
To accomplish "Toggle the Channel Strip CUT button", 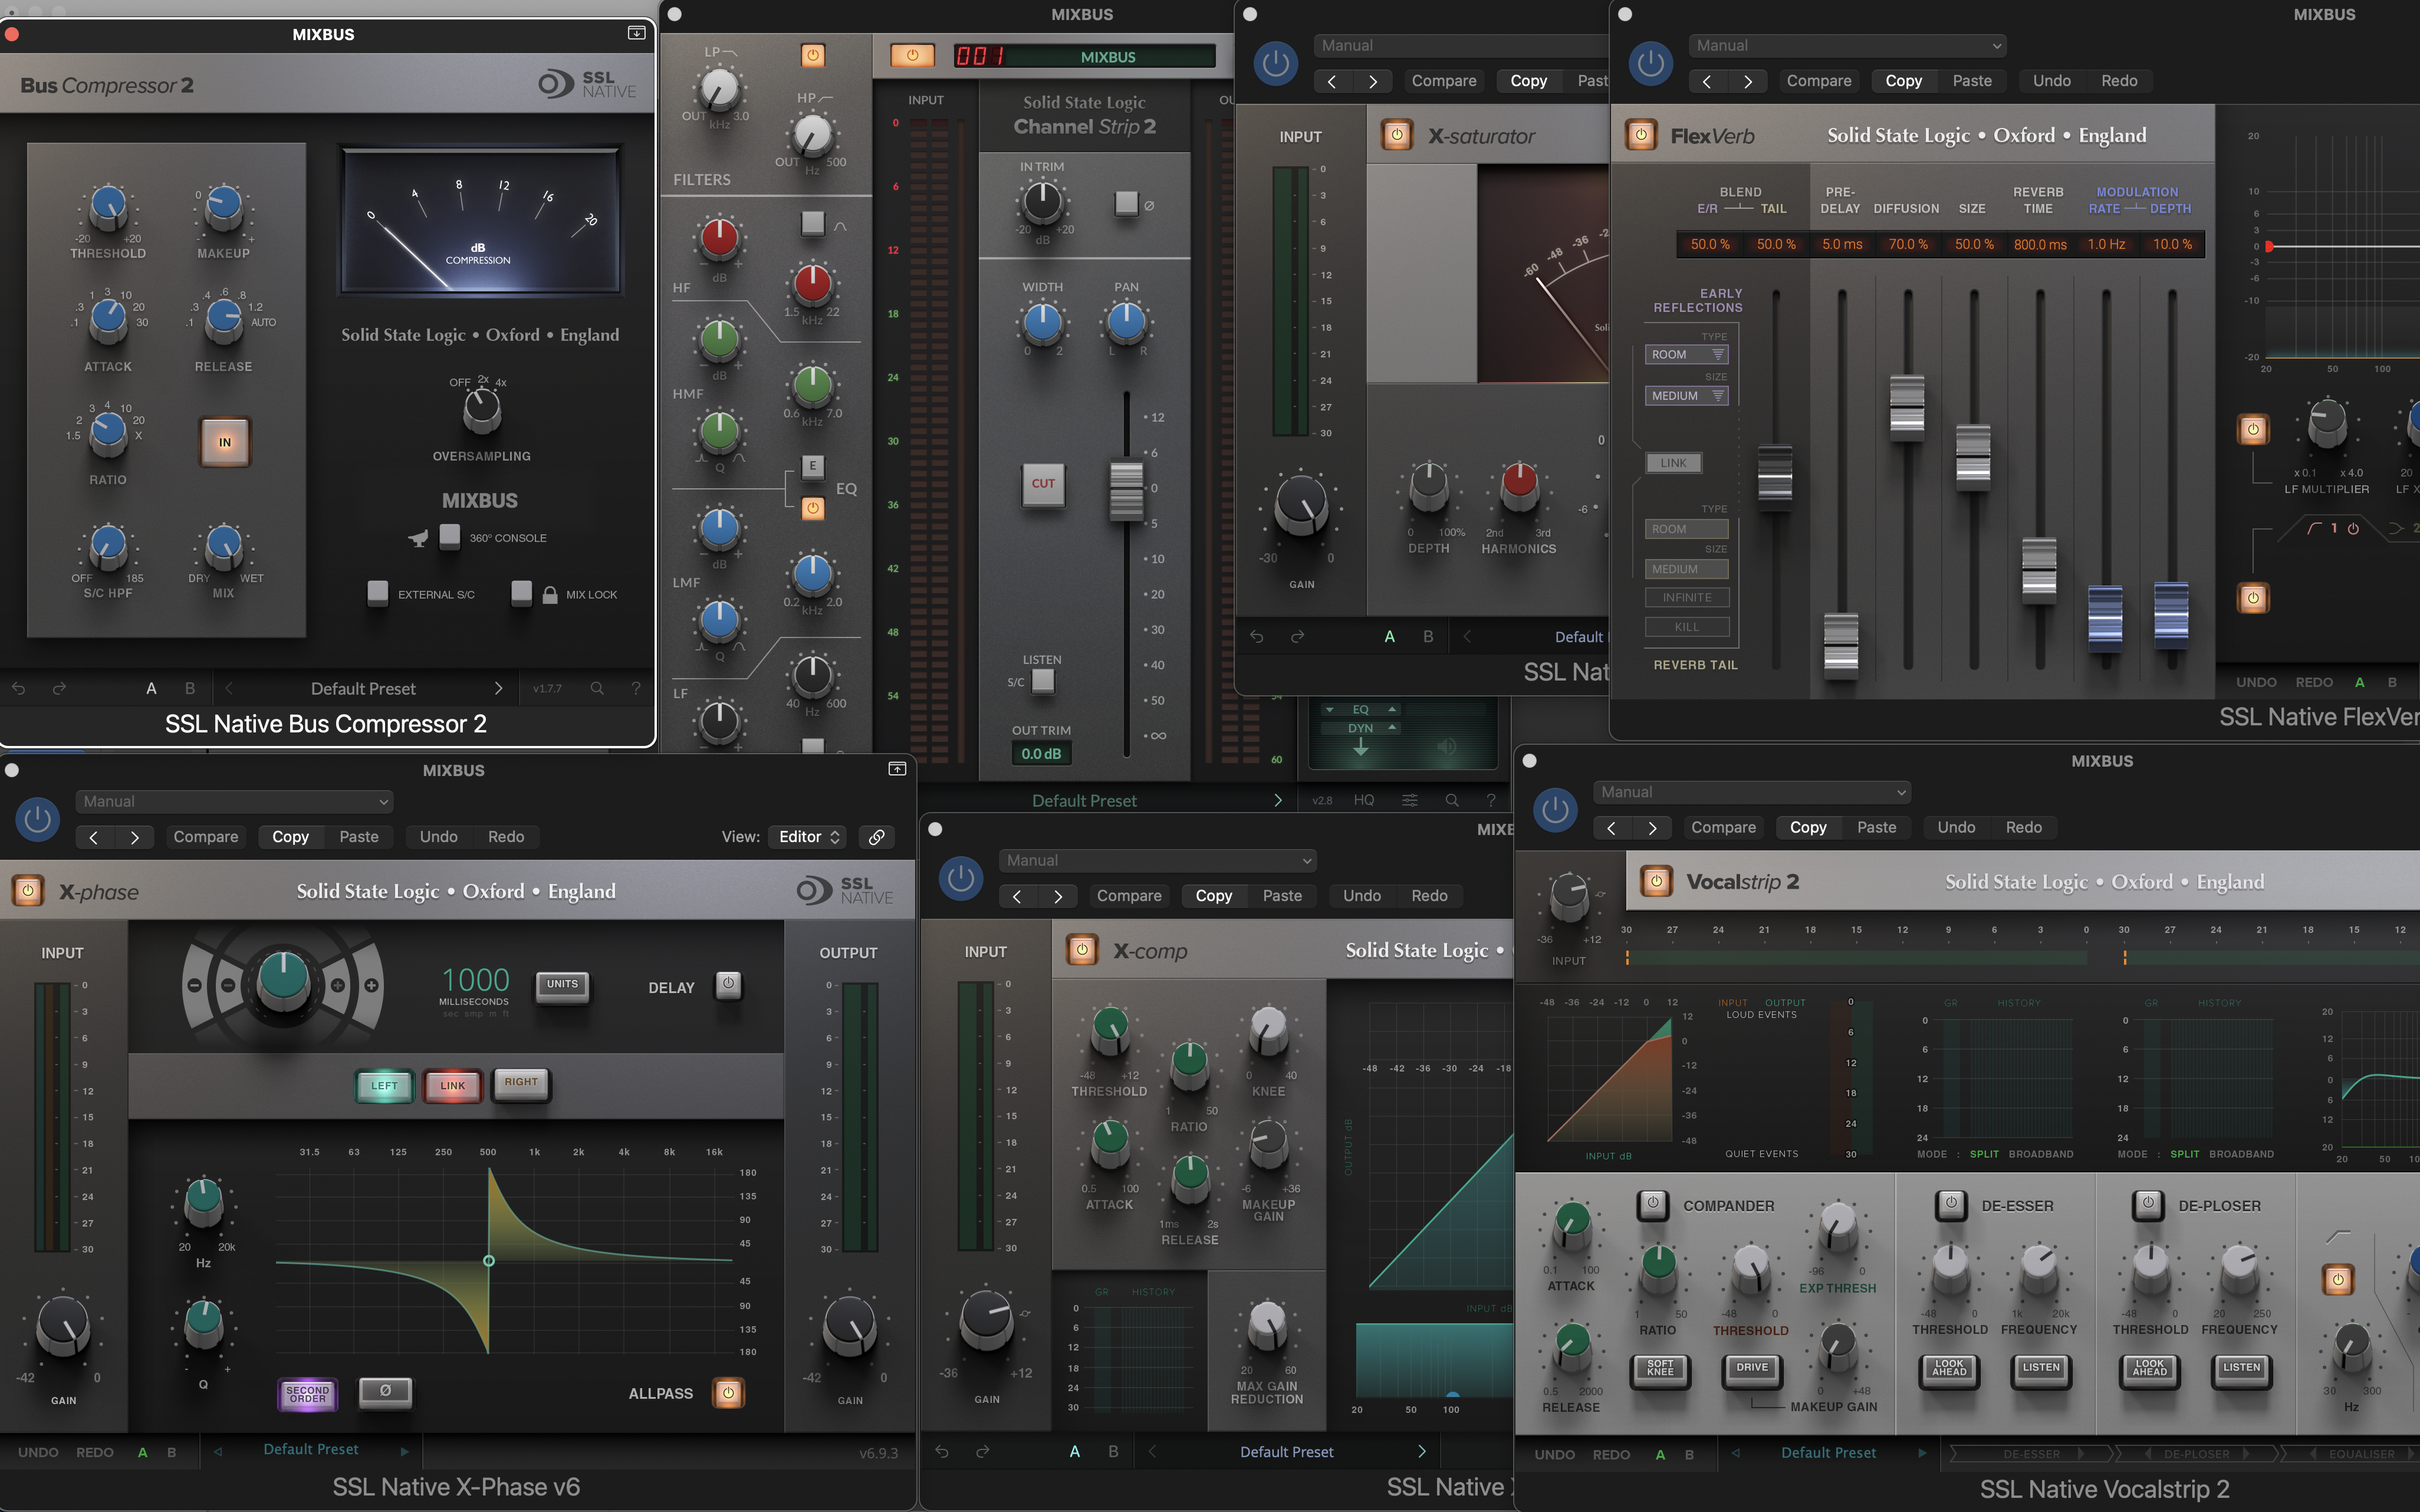I will pyautogui.click(x=1042, y=484).
